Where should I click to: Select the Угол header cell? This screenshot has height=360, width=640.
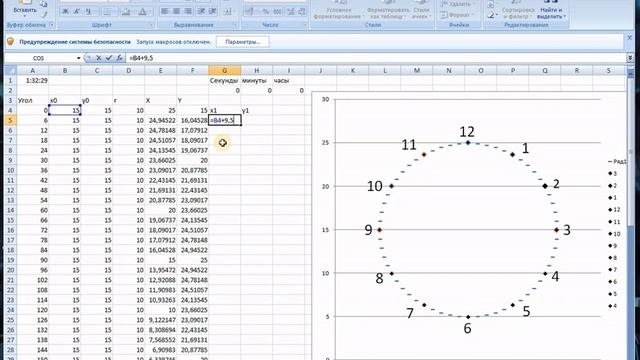tap(32, 100)
